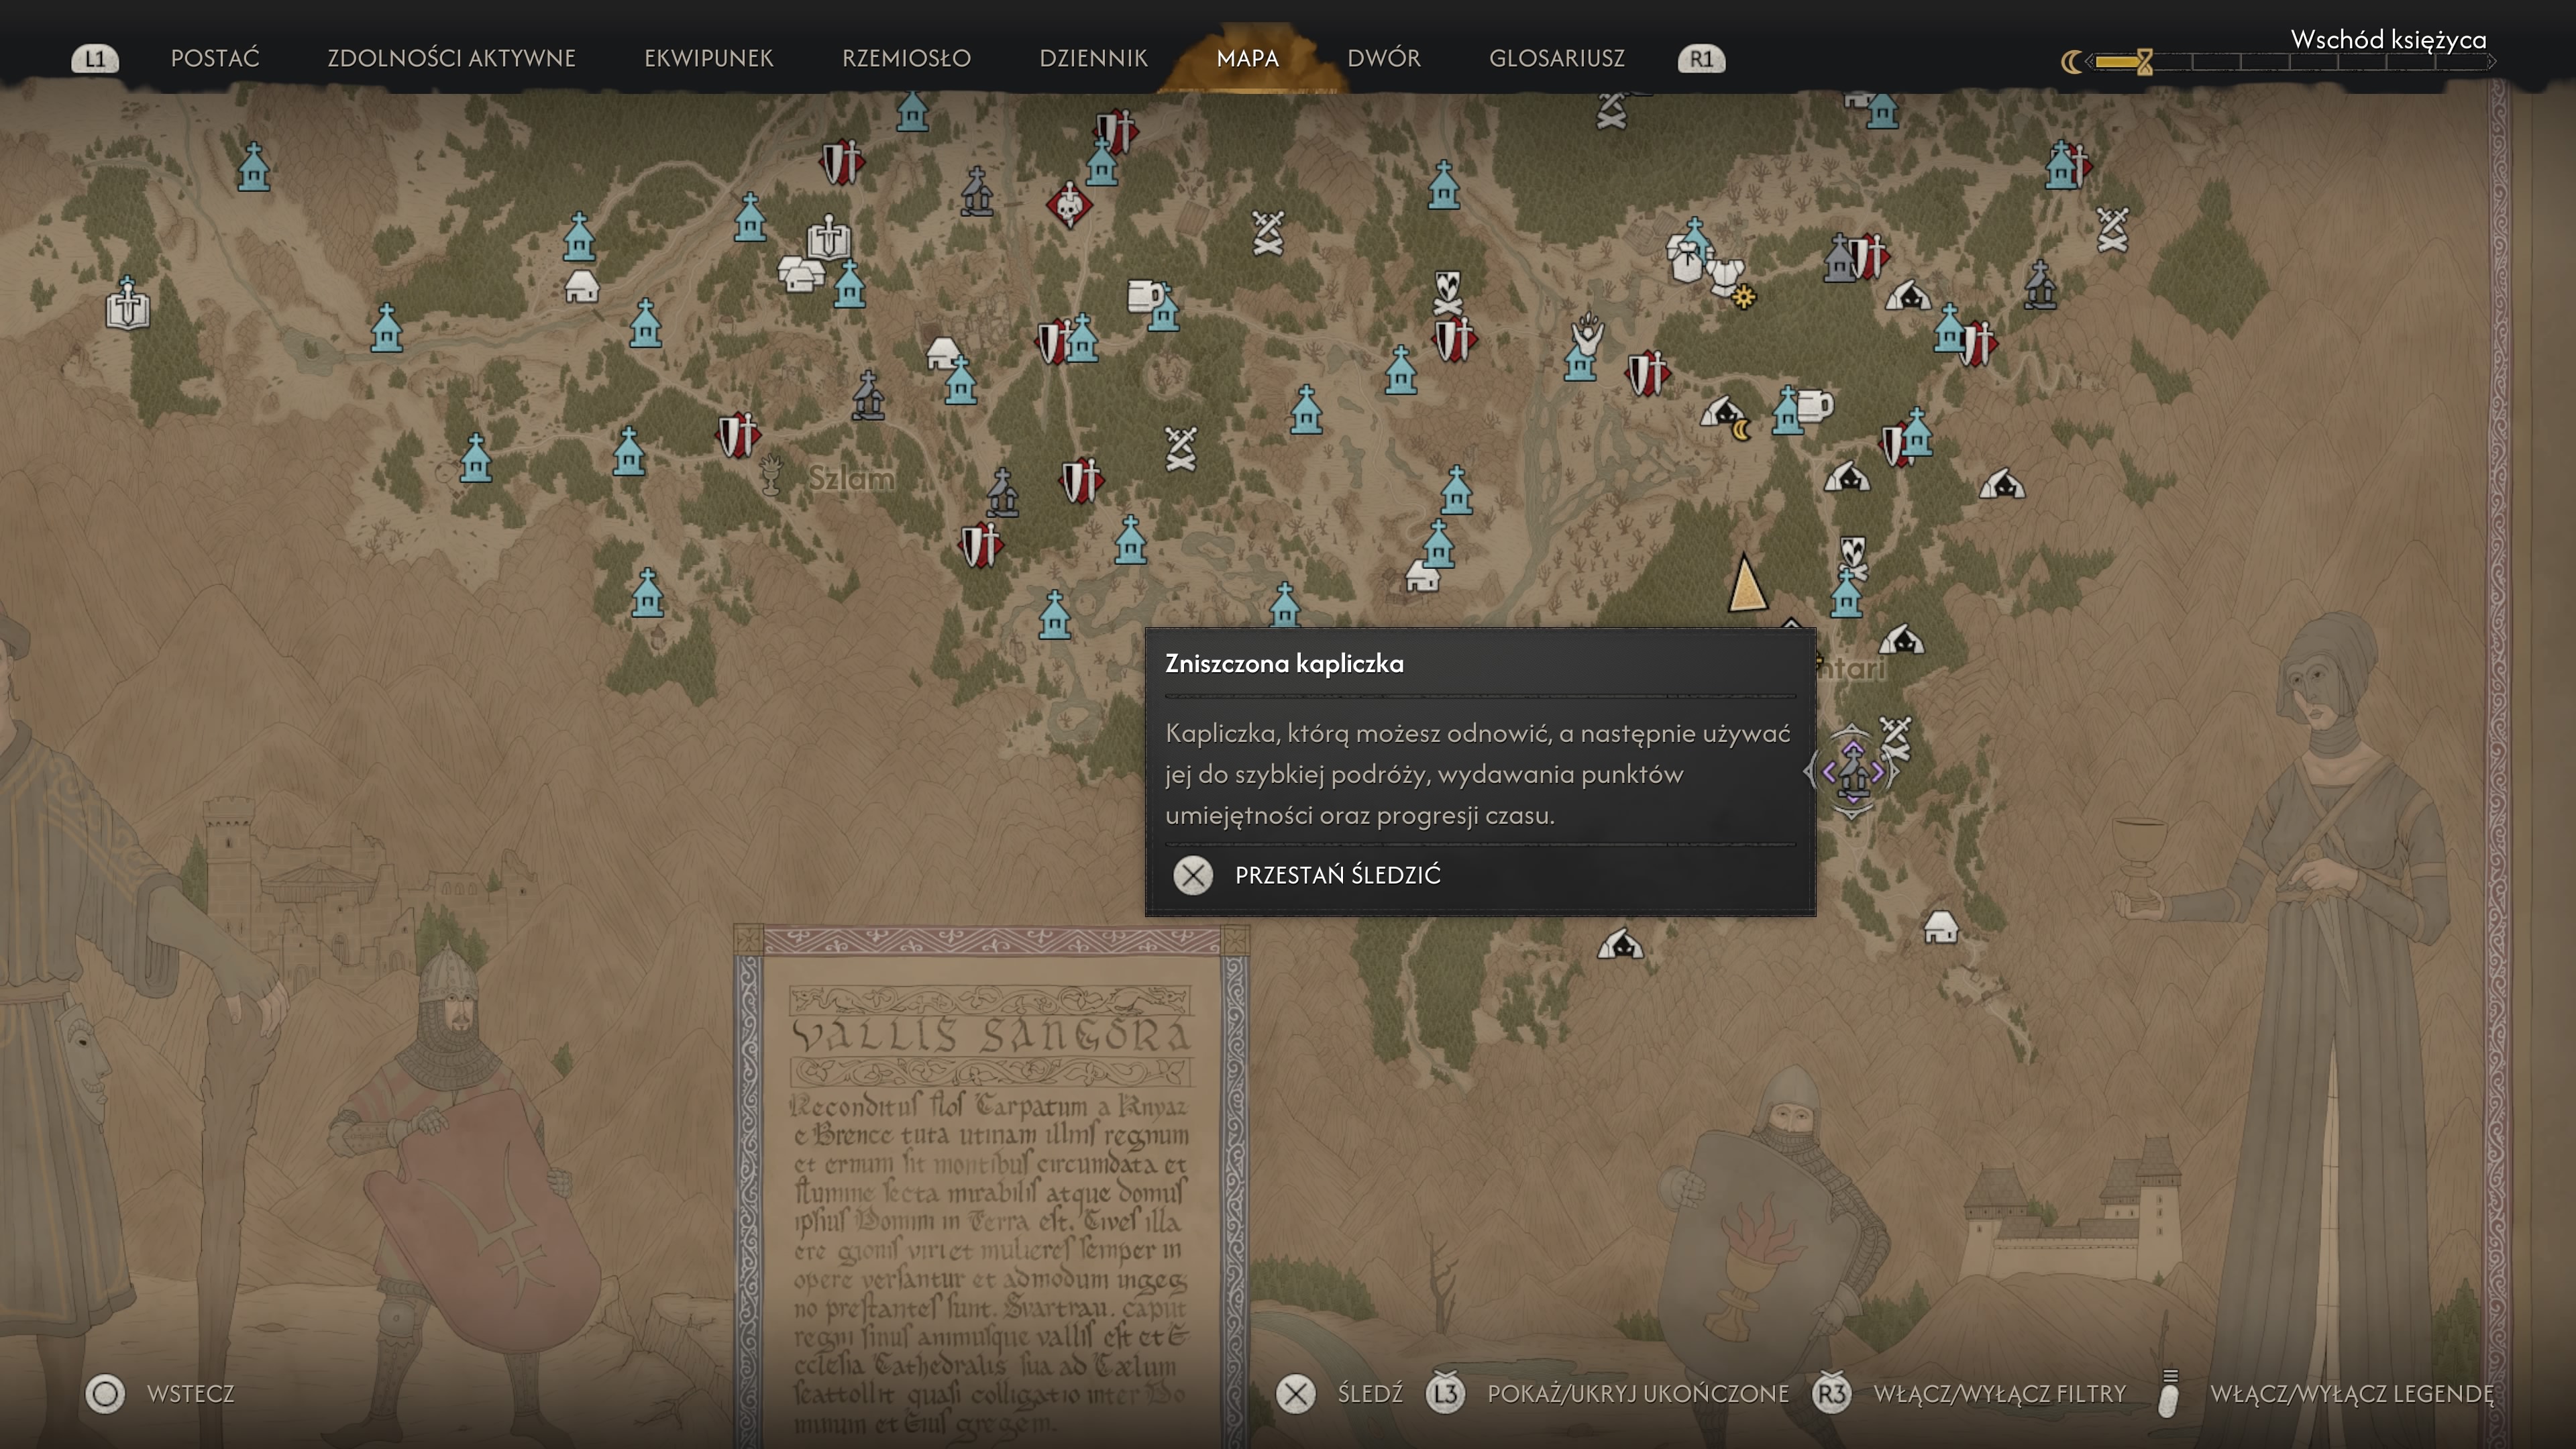Click the Wschód księżyca time label
This screenshot has width=2576, height=1449.
(2388, 39)
